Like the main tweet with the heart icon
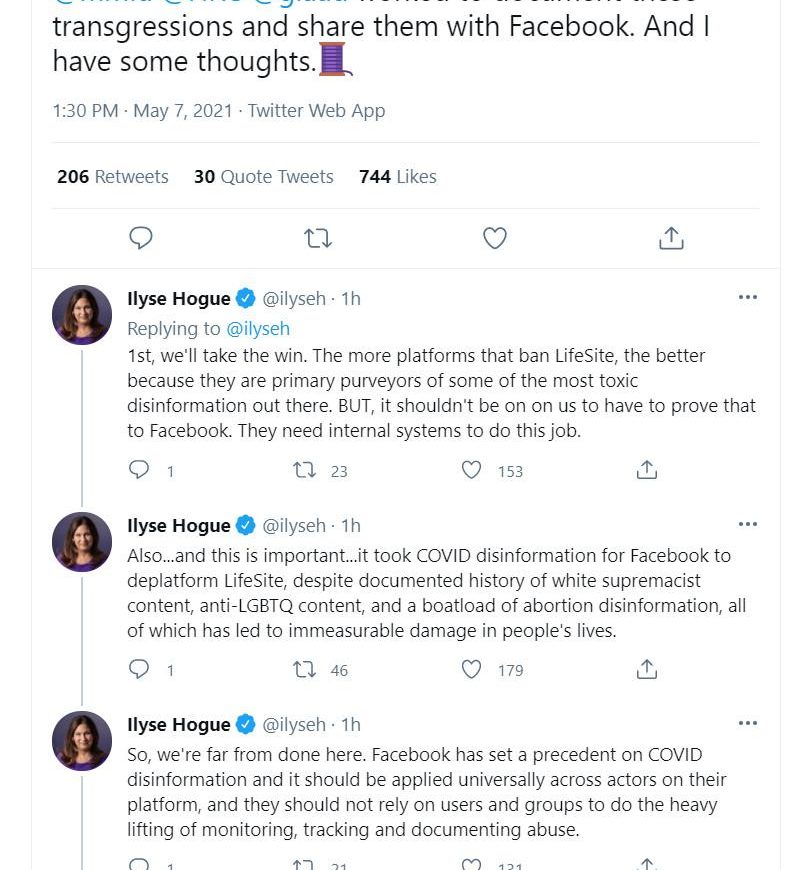The width and height of the screenshot is (800, 870). (x=495, y=238)
